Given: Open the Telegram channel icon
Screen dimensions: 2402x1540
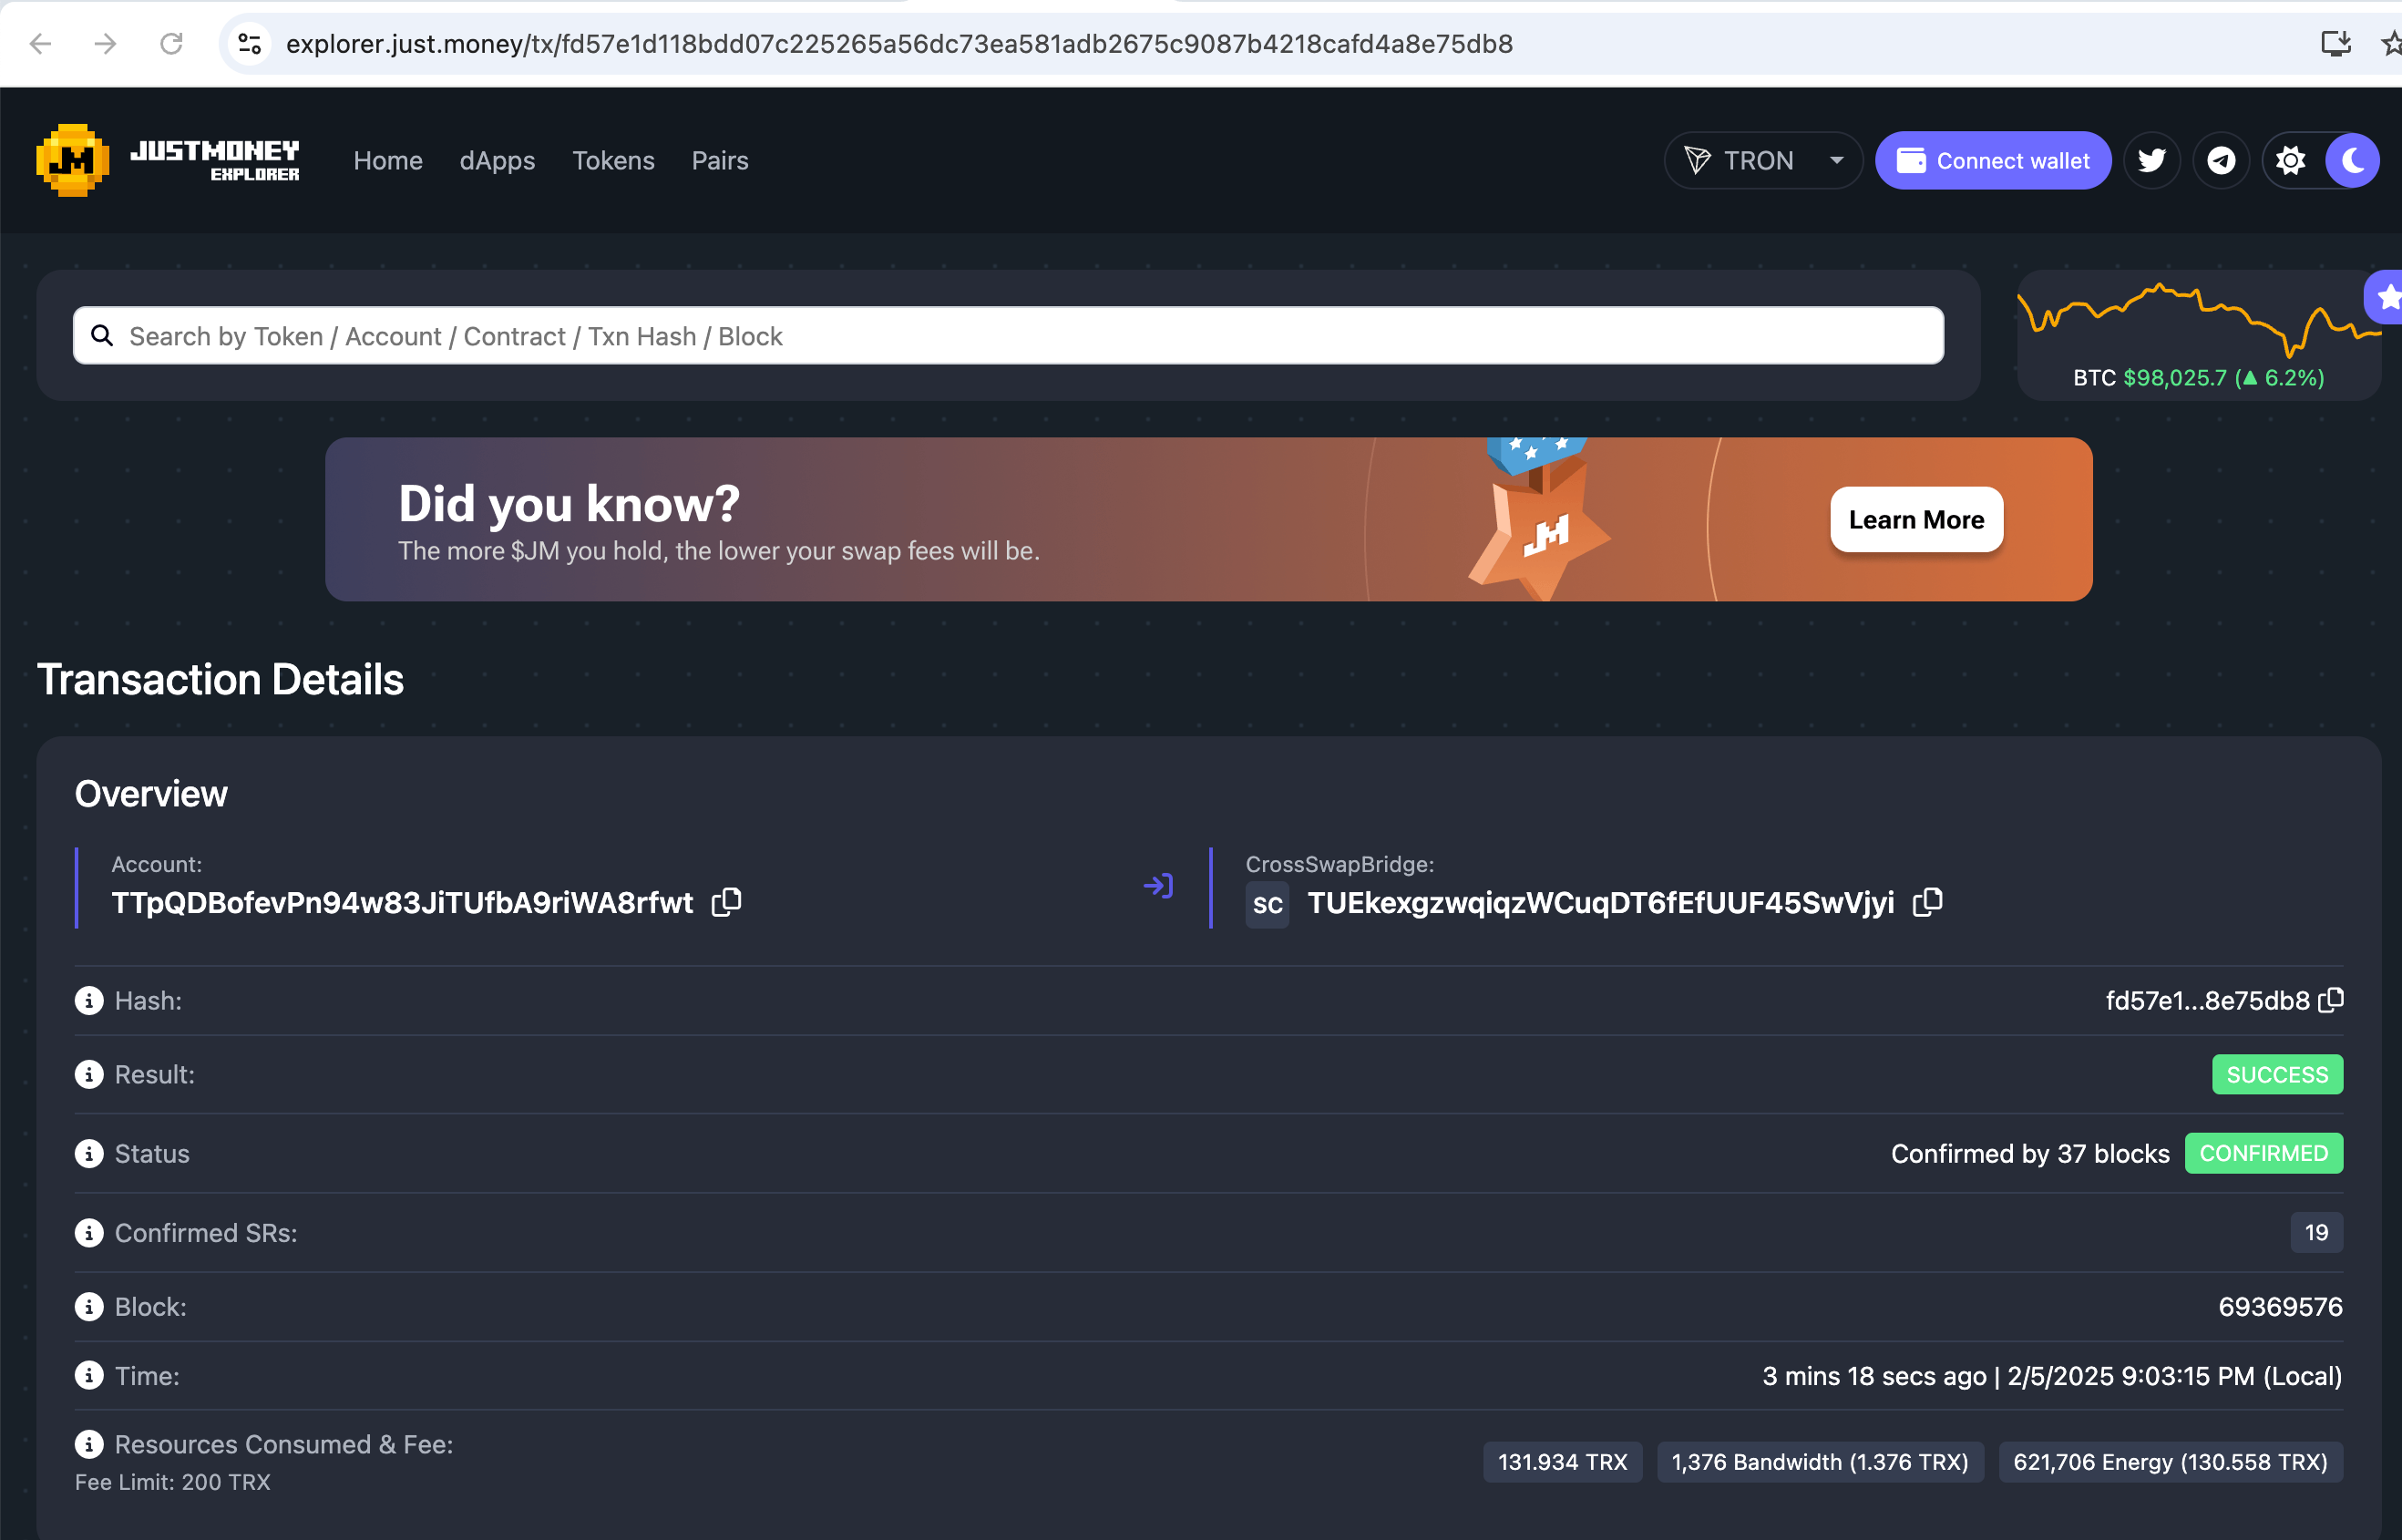Looking at the screenshot, I should (2221, 160).
